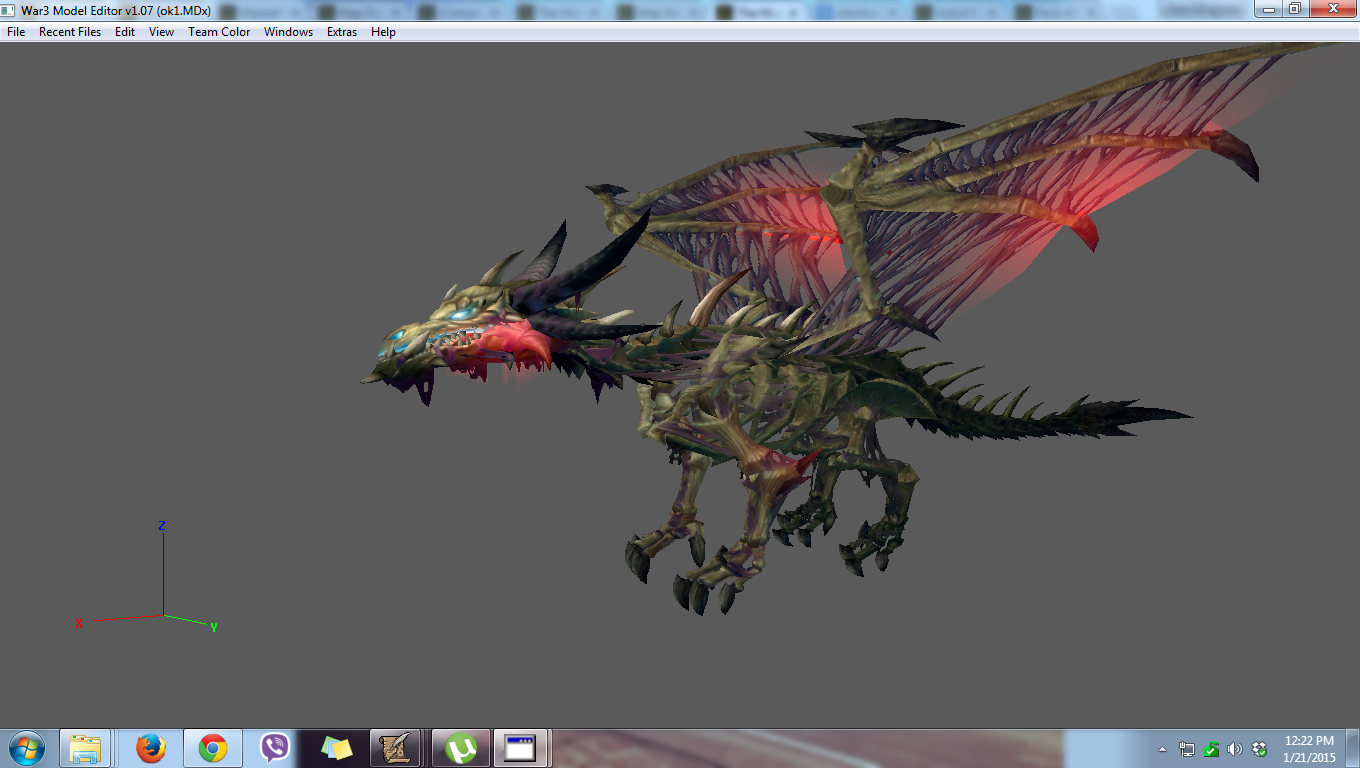Show hidden system tray icons

click(1162, 749)
